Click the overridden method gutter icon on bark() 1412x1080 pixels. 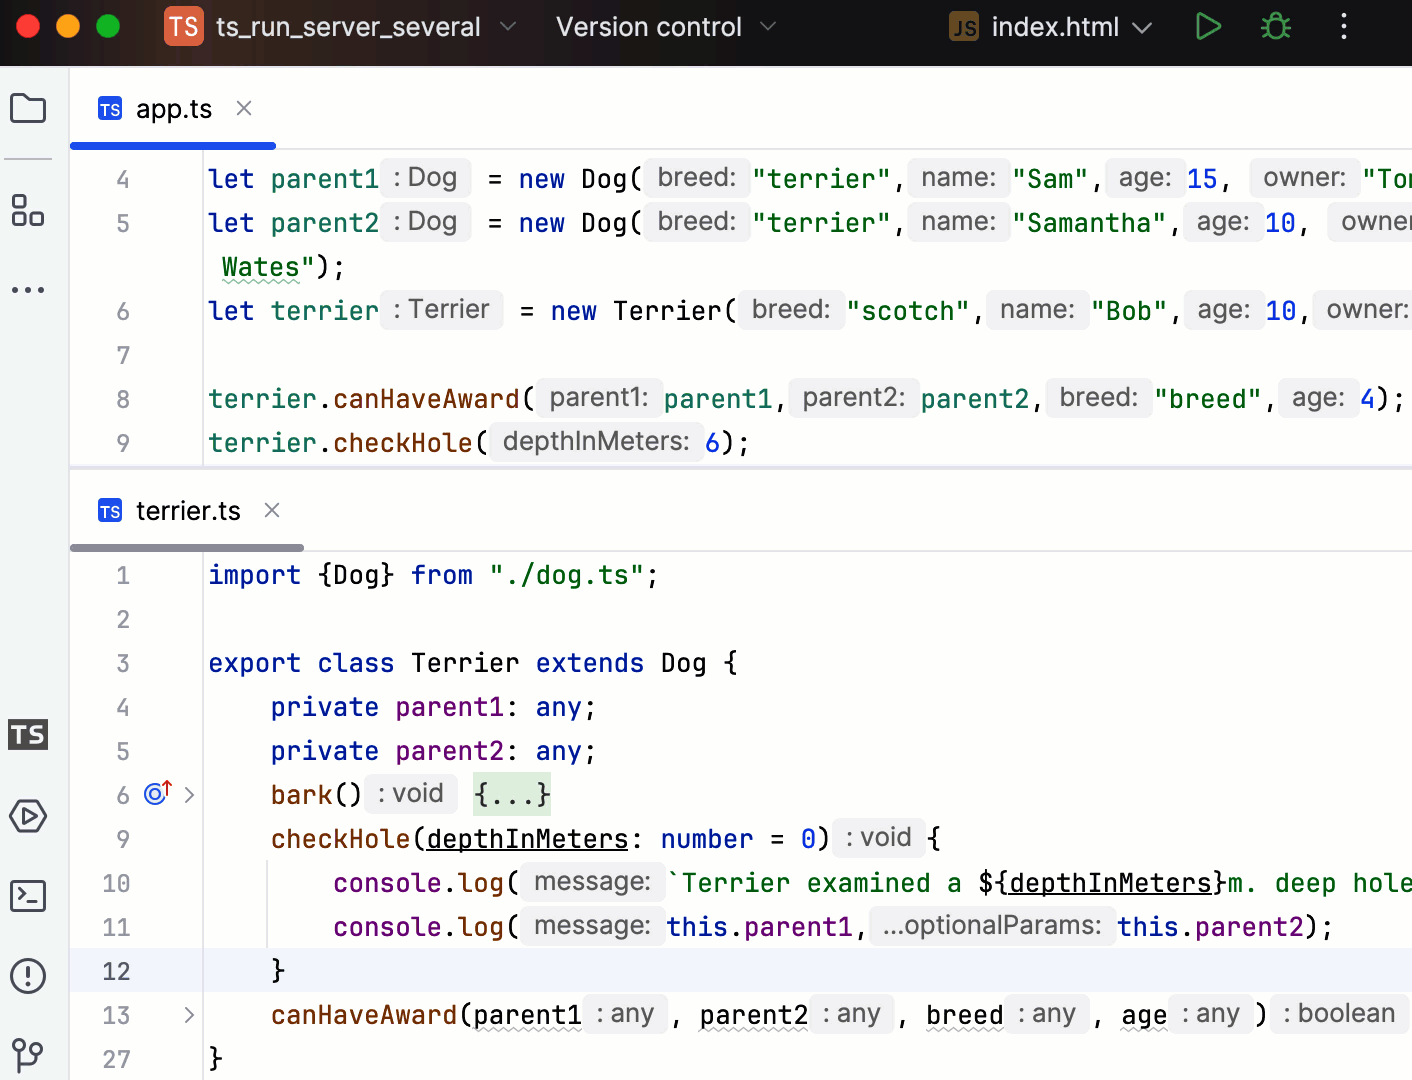tap(155, 793)
